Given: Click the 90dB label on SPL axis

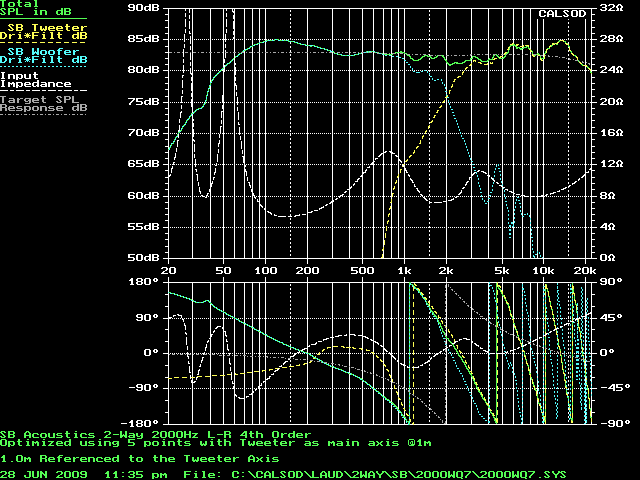Looking at the screenshot, I should 143,6.
